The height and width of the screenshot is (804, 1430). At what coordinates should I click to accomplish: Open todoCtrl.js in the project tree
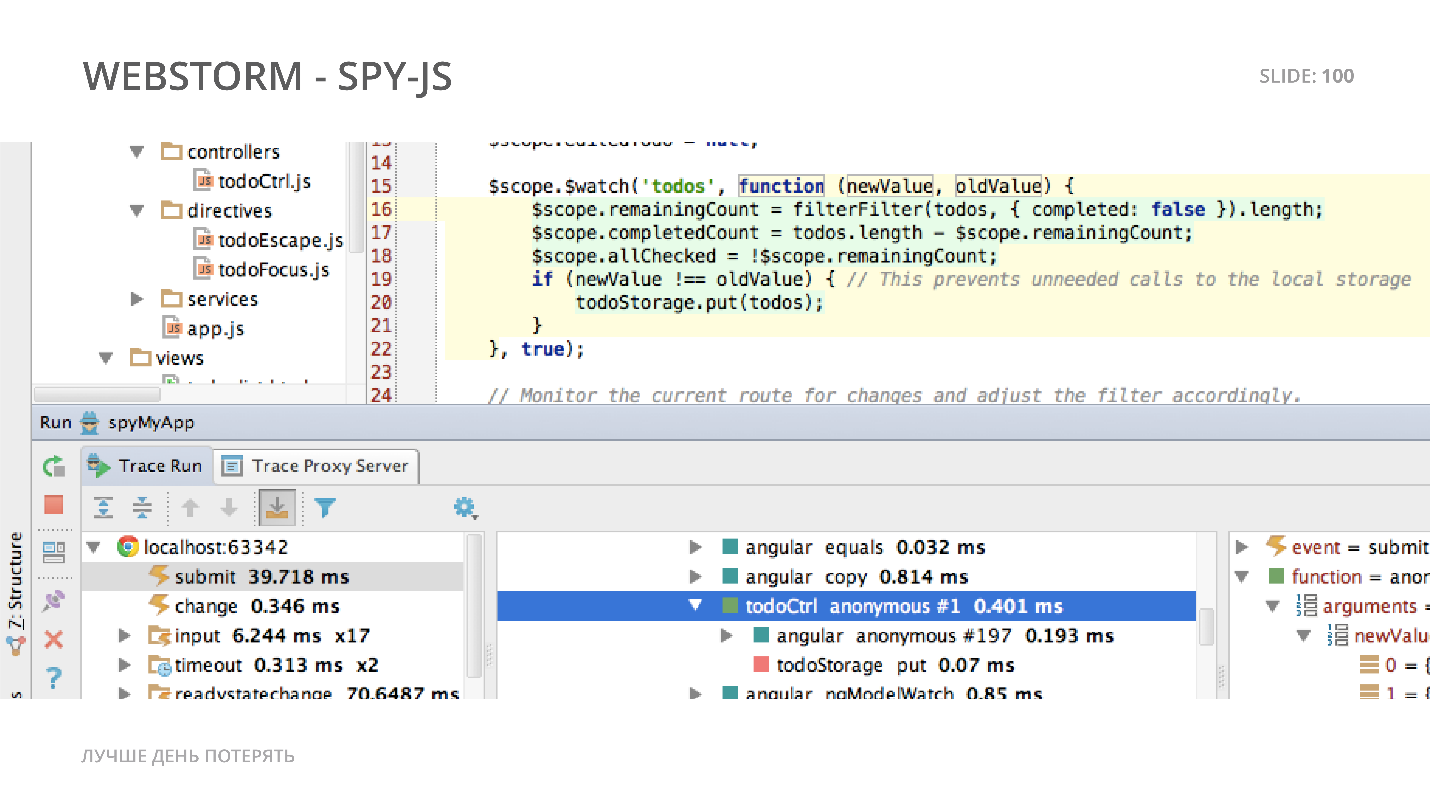(264, 181)
